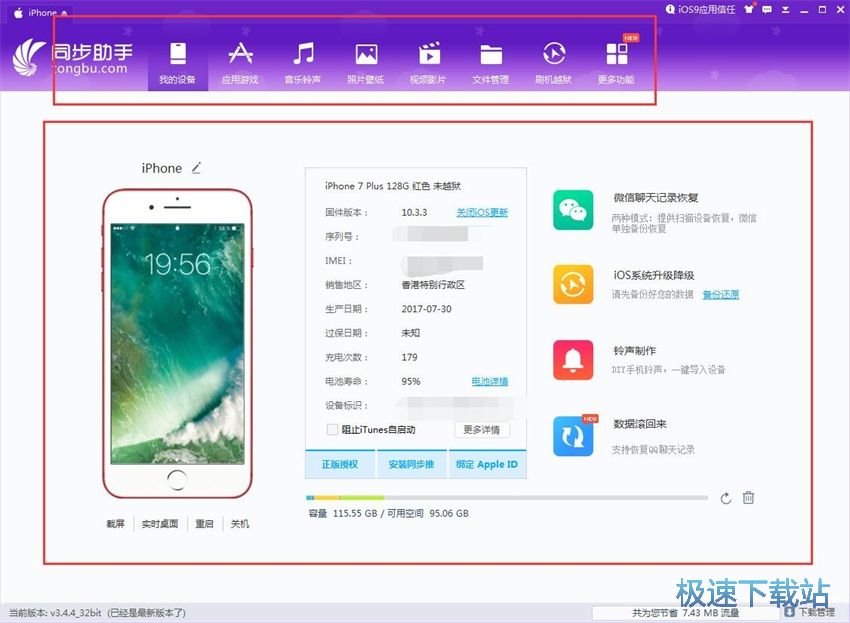Click the blurred serial number field

[432, 234]
